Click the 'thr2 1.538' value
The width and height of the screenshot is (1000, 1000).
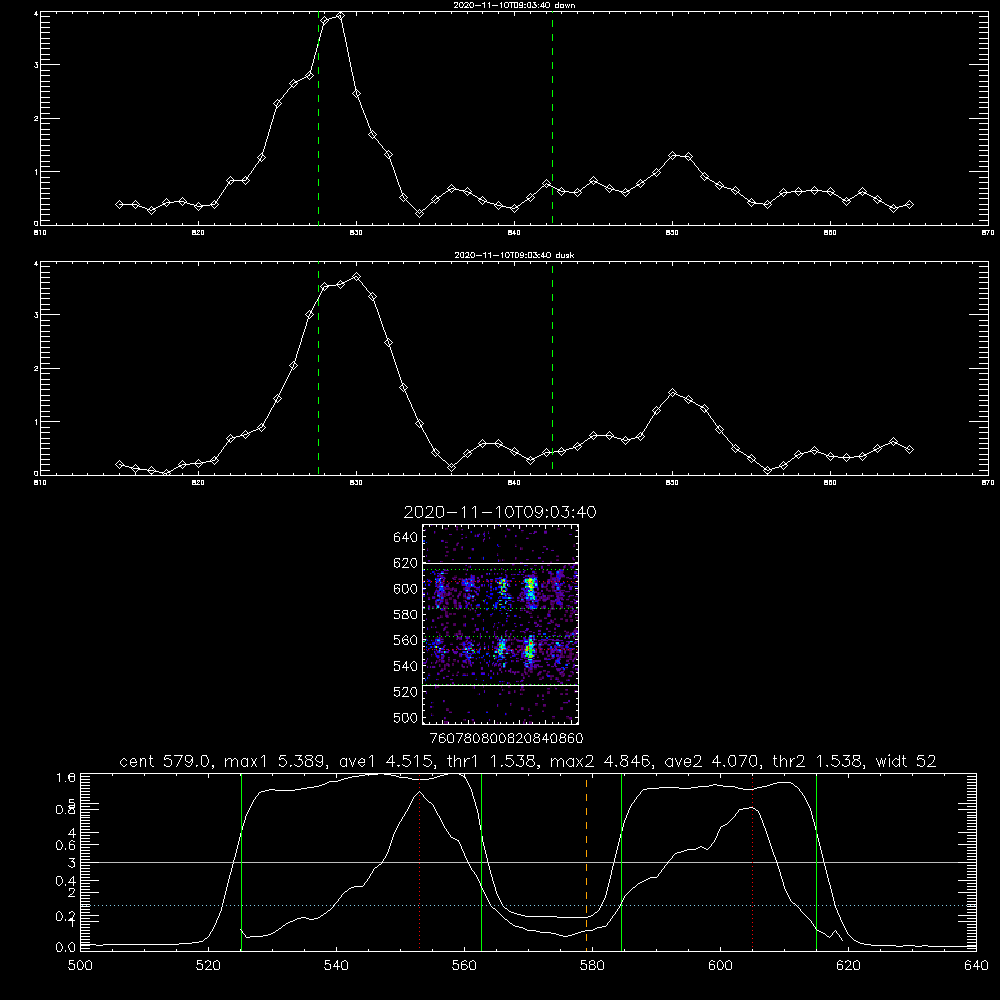point(818,761)
